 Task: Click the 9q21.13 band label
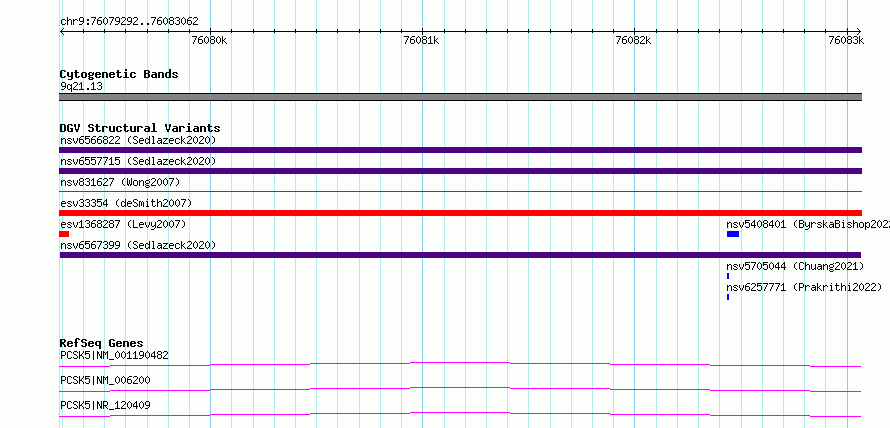click(x=81, y=87)
